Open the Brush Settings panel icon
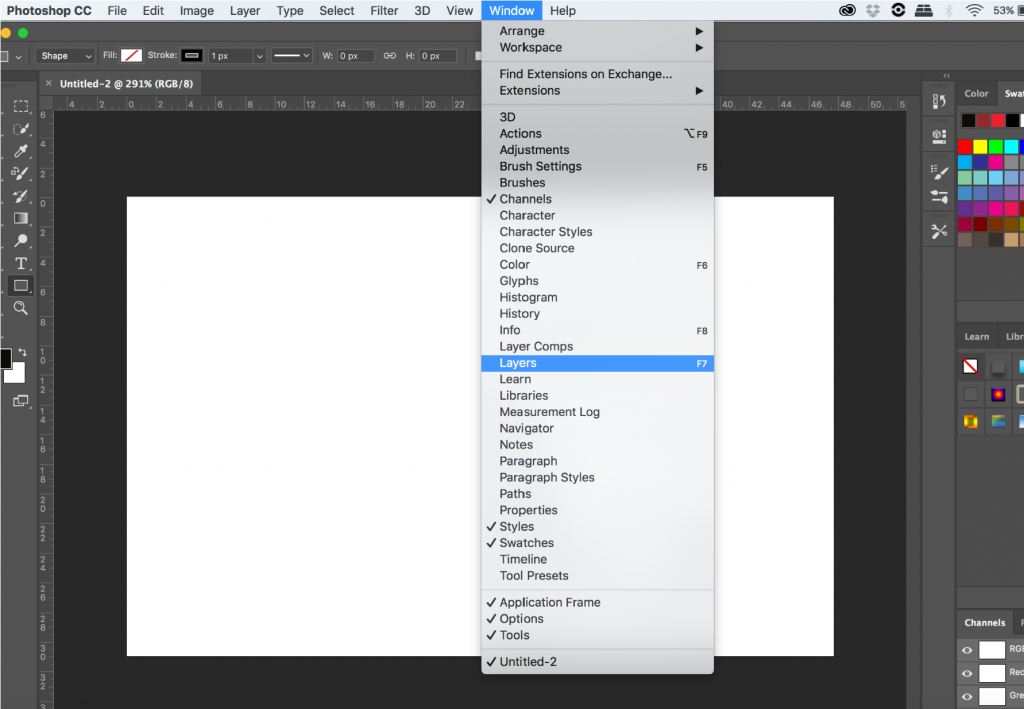 (x=938, y=172)
